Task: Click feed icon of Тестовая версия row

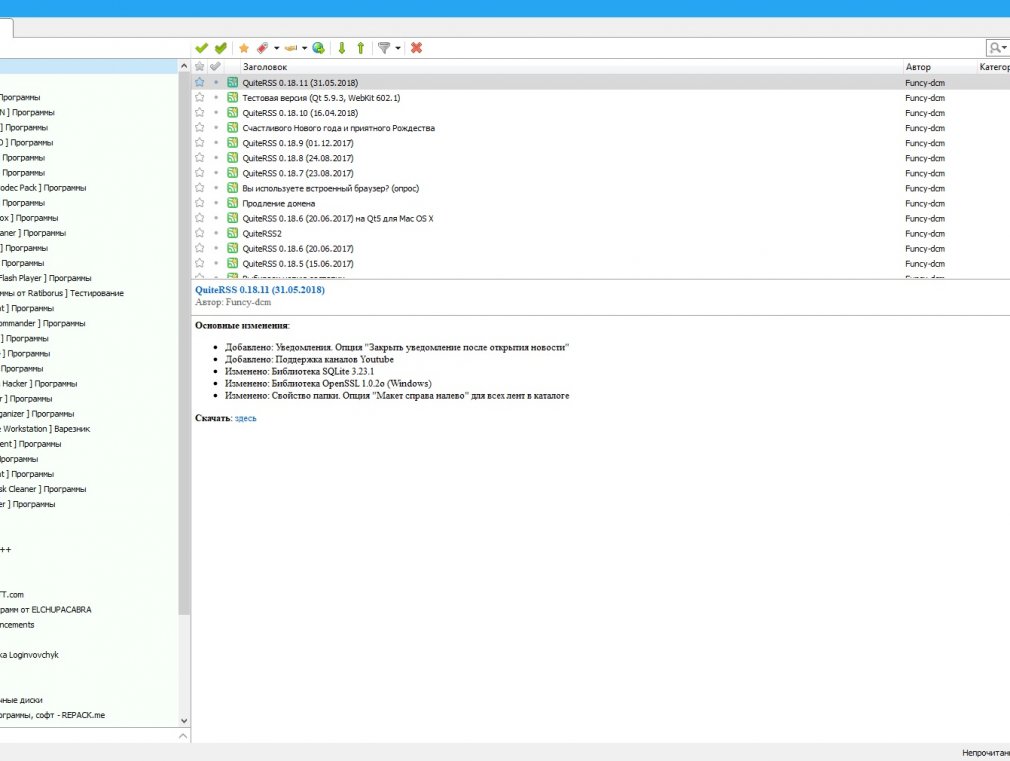Action: 233,97
